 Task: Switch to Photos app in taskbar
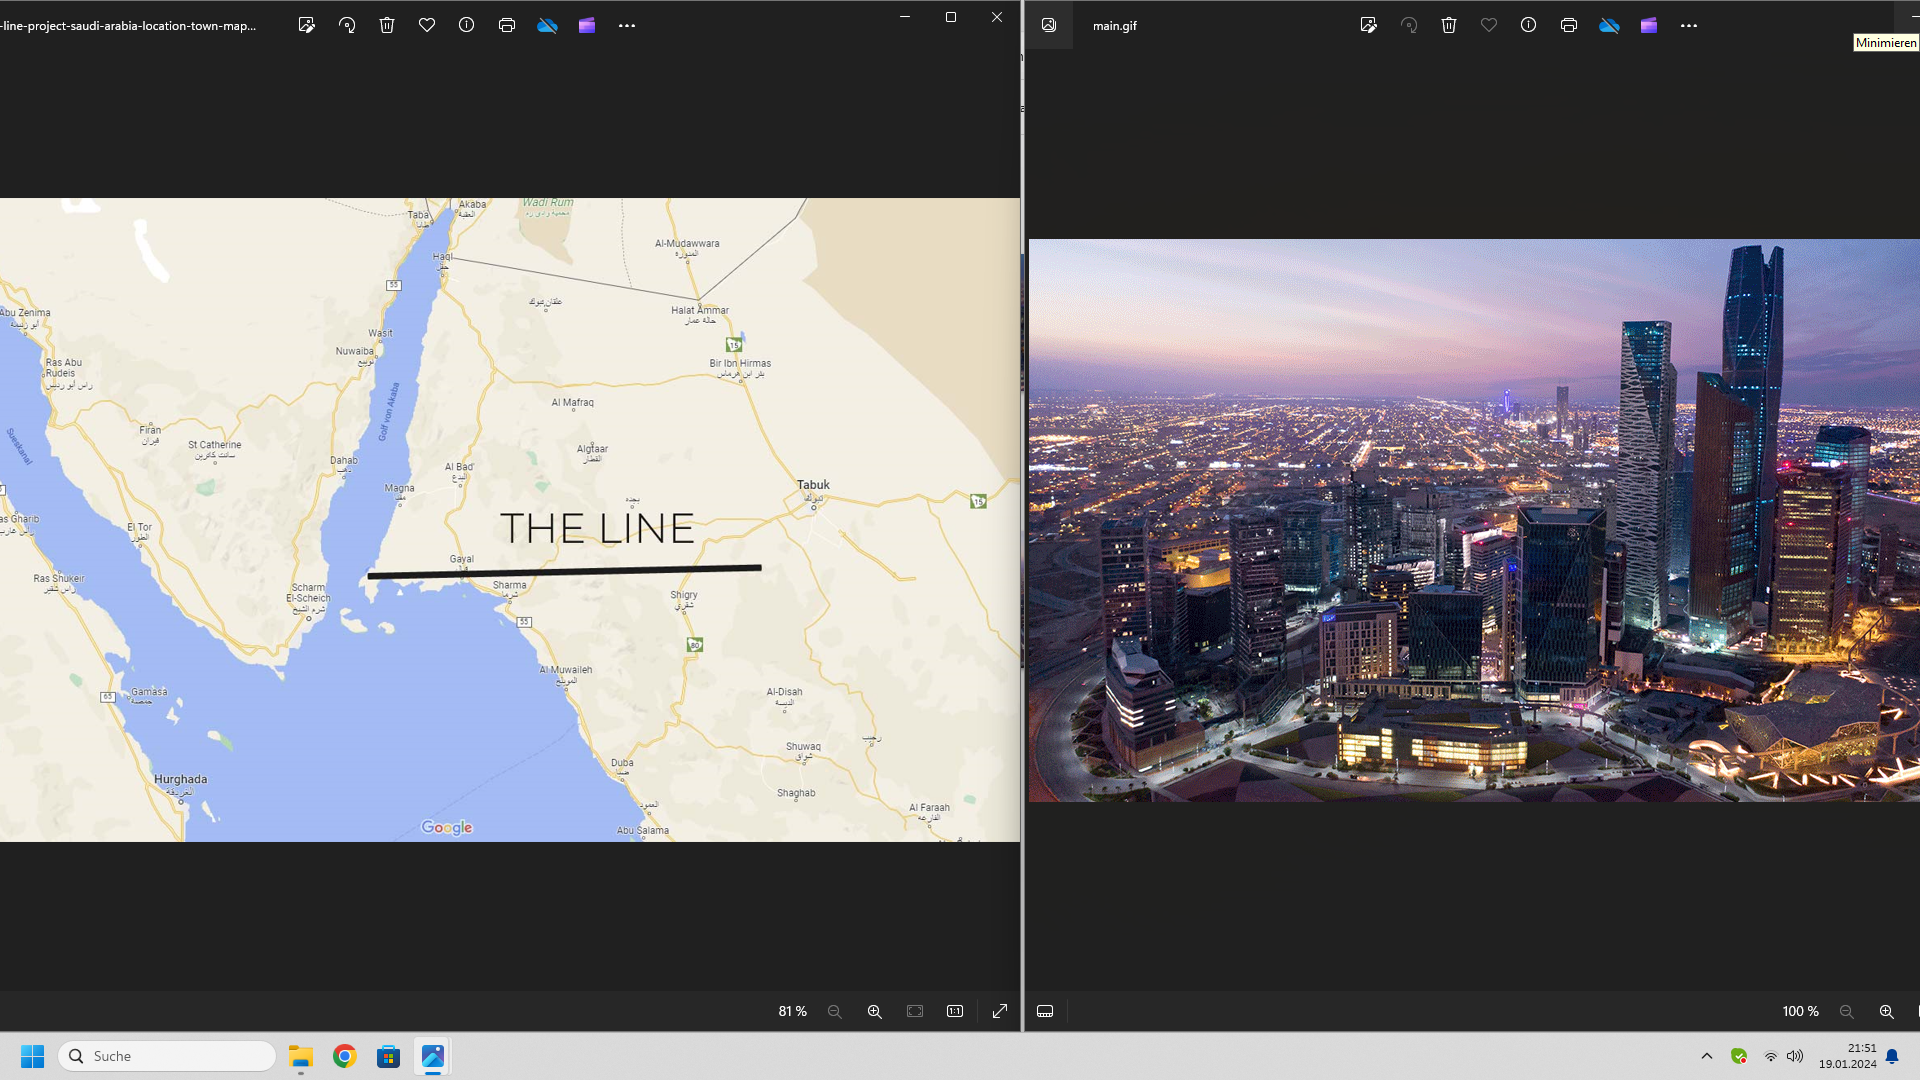(x=433, y=1056)
